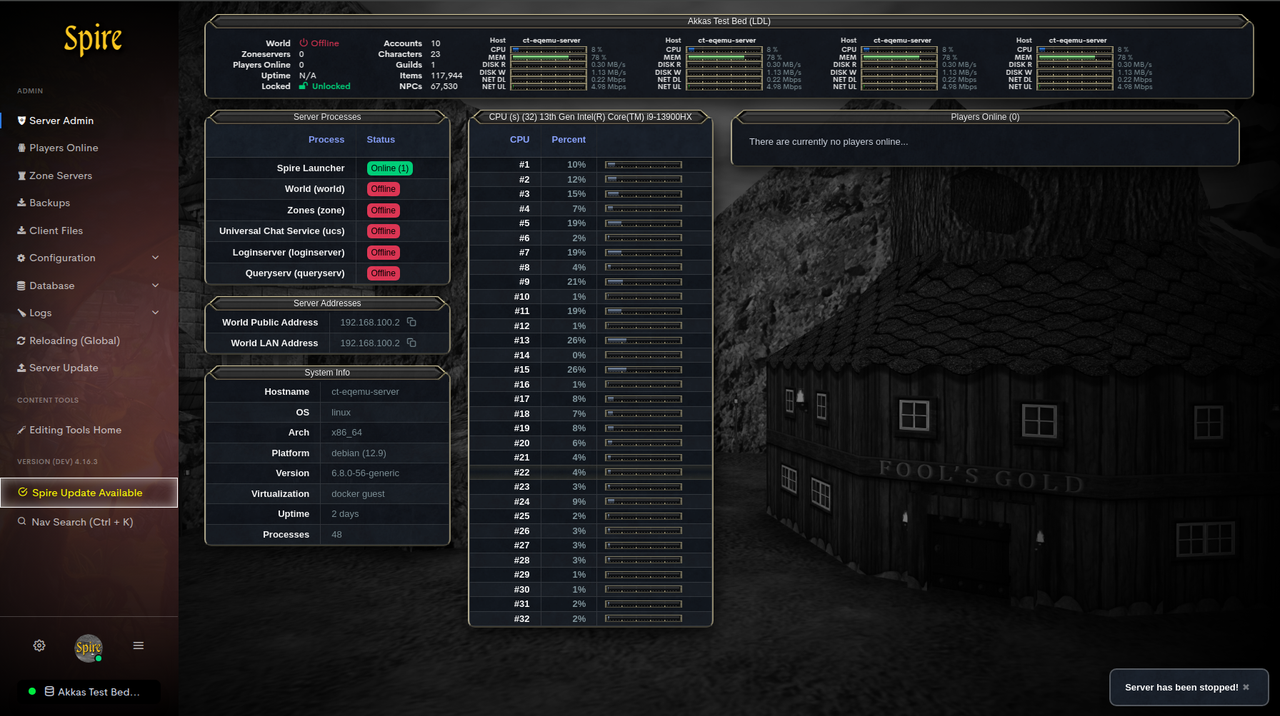This screenshot has height=716, width=1280.
Task: Click the Logs icon in sidebar
Action: [x=21, y=313]
